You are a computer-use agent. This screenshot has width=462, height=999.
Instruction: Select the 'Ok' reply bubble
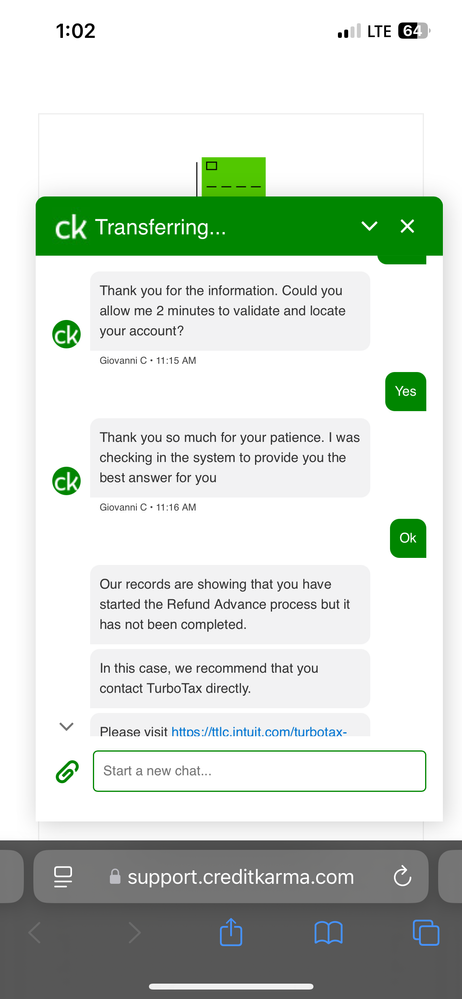(x=408, y=538)
